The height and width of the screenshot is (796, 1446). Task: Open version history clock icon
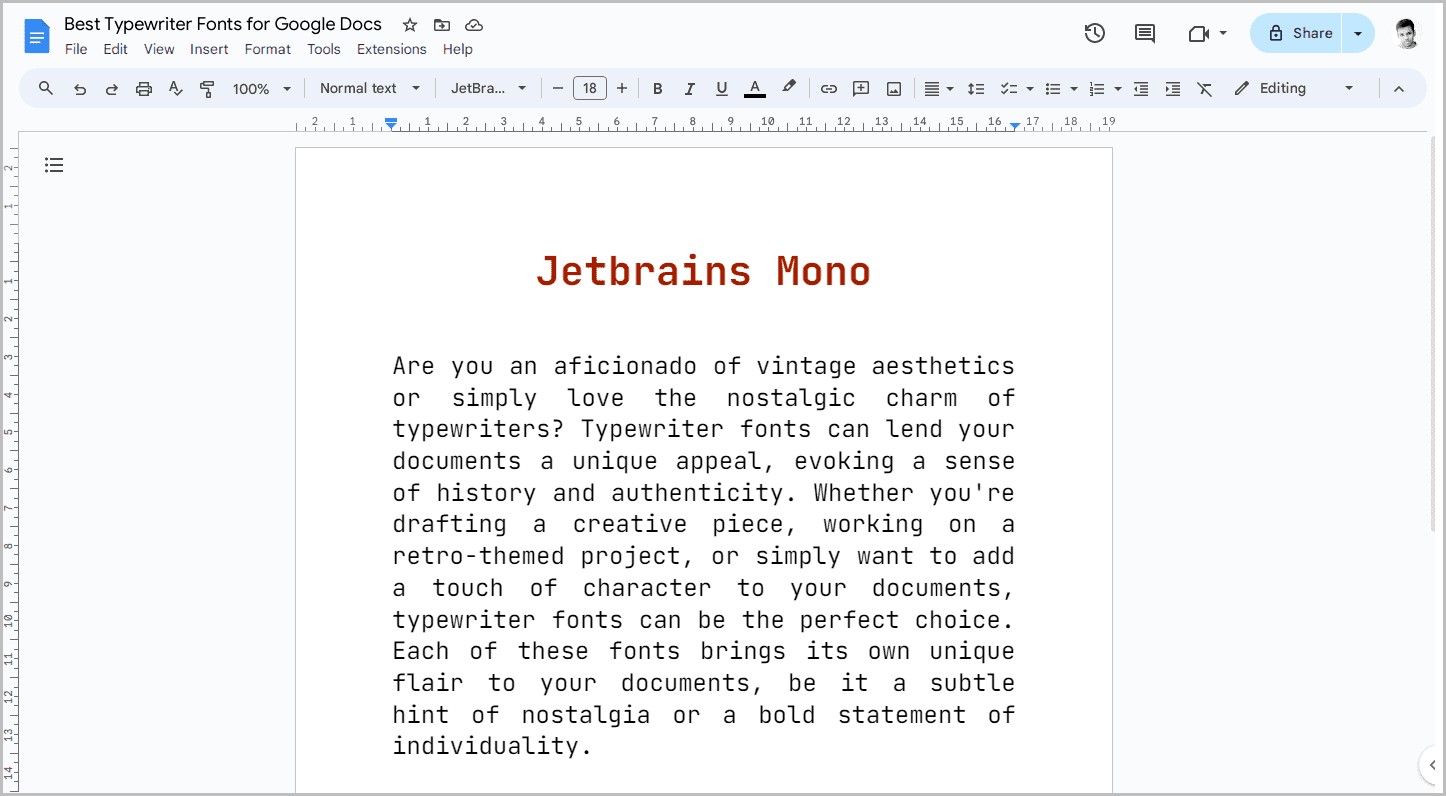point(1095,33)
